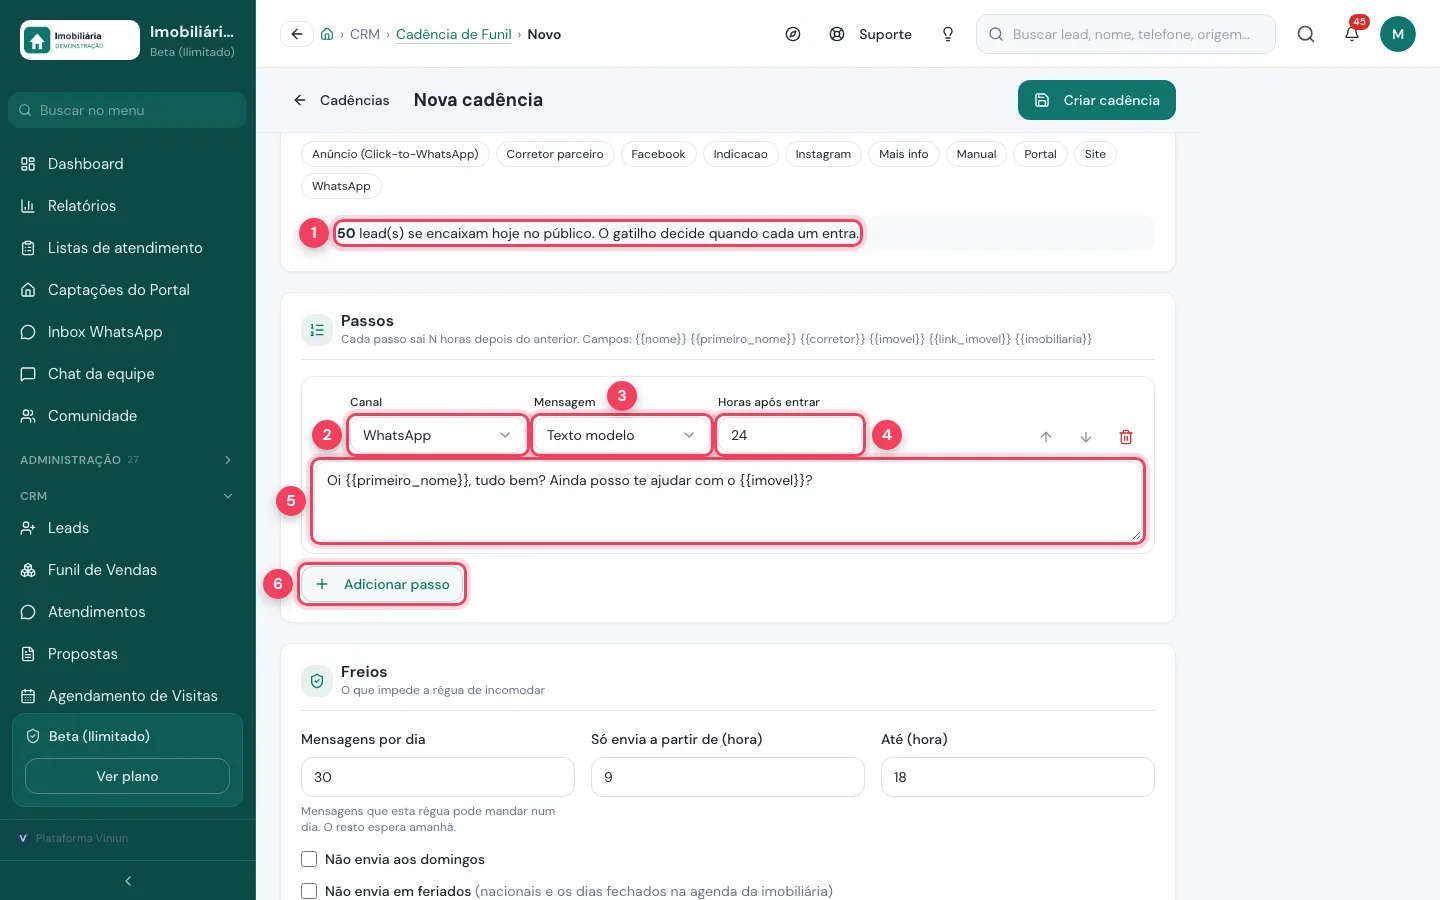Click the Só envia a partir de field
The width and height of the screenshot is (1440, 900).
728,777
